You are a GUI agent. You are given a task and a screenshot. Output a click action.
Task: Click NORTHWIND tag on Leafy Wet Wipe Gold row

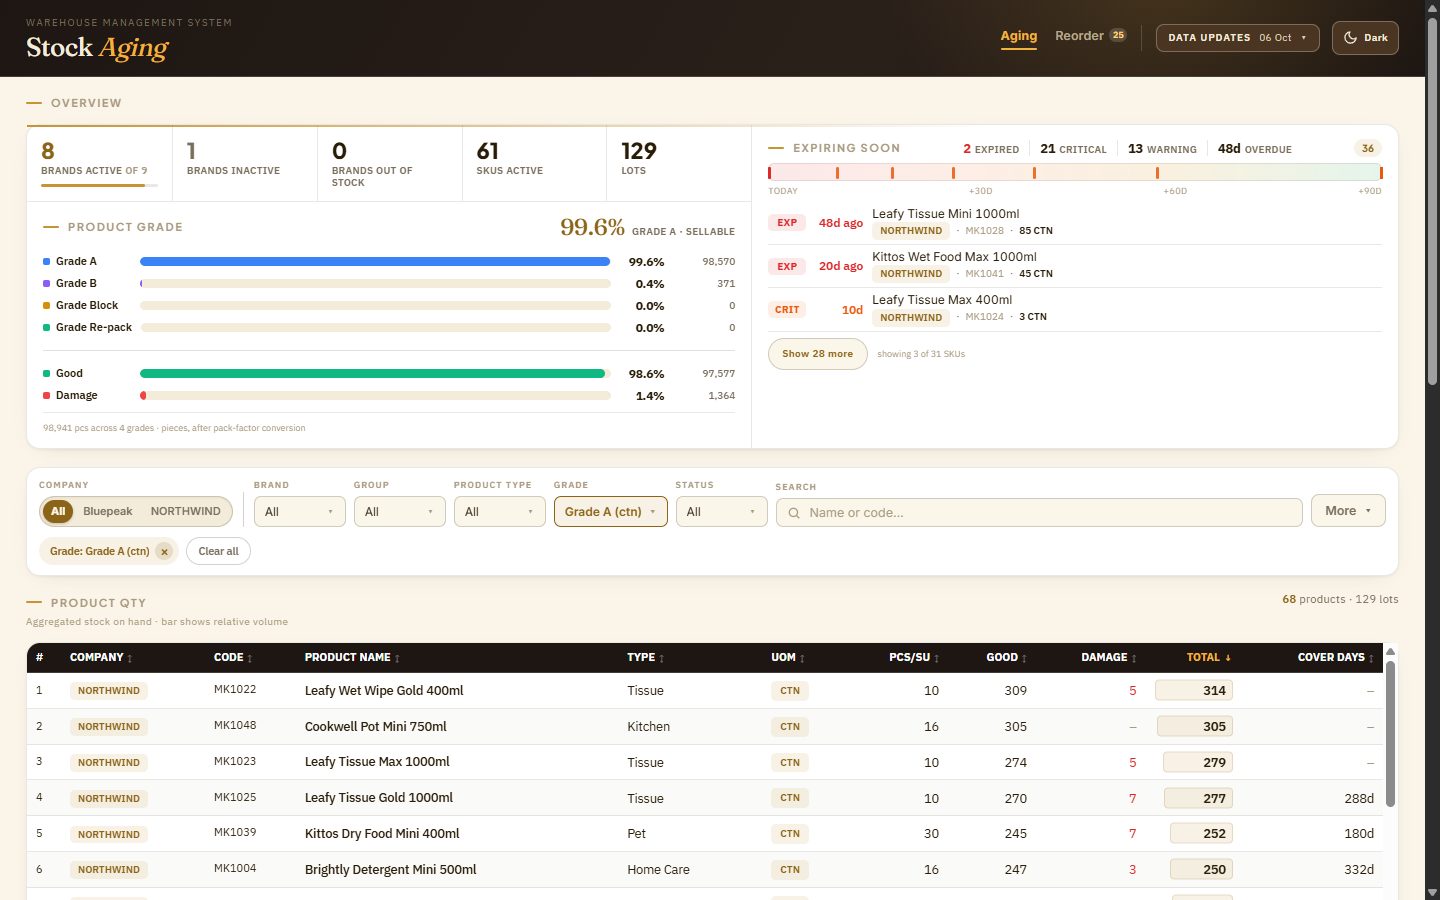point(109,691)
